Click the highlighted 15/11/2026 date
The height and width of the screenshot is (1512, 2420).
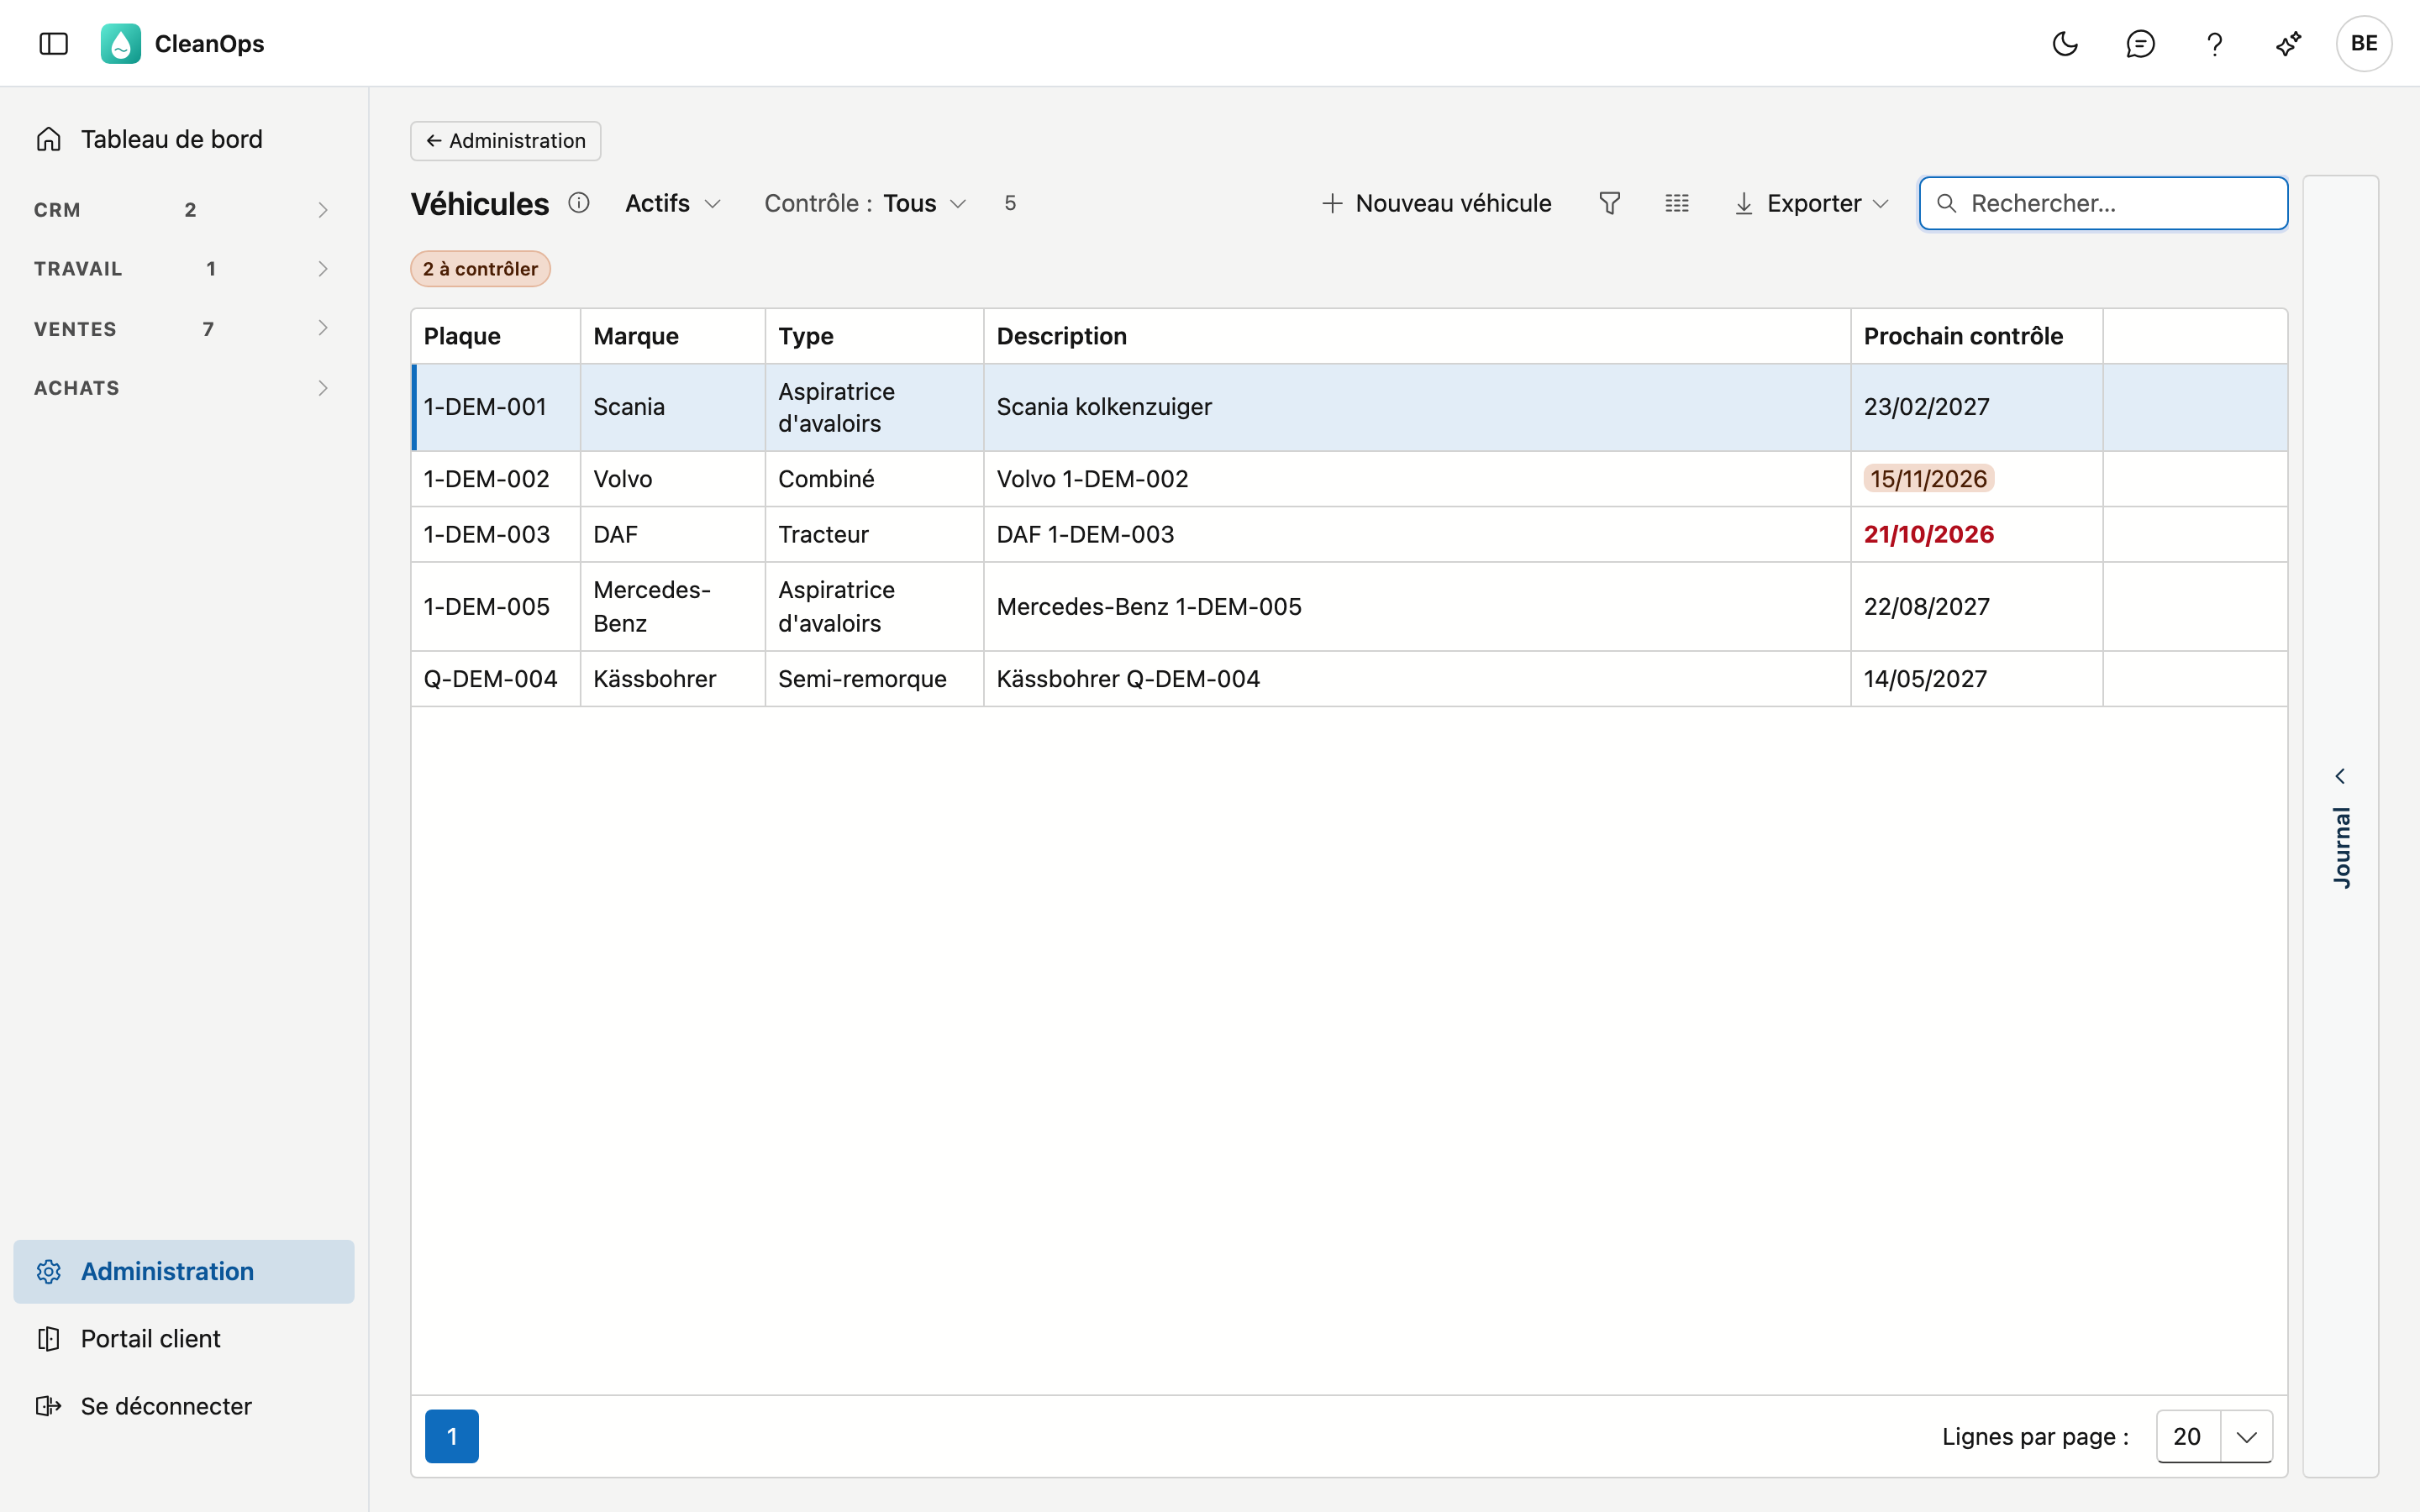click(x=1929, y=479)
